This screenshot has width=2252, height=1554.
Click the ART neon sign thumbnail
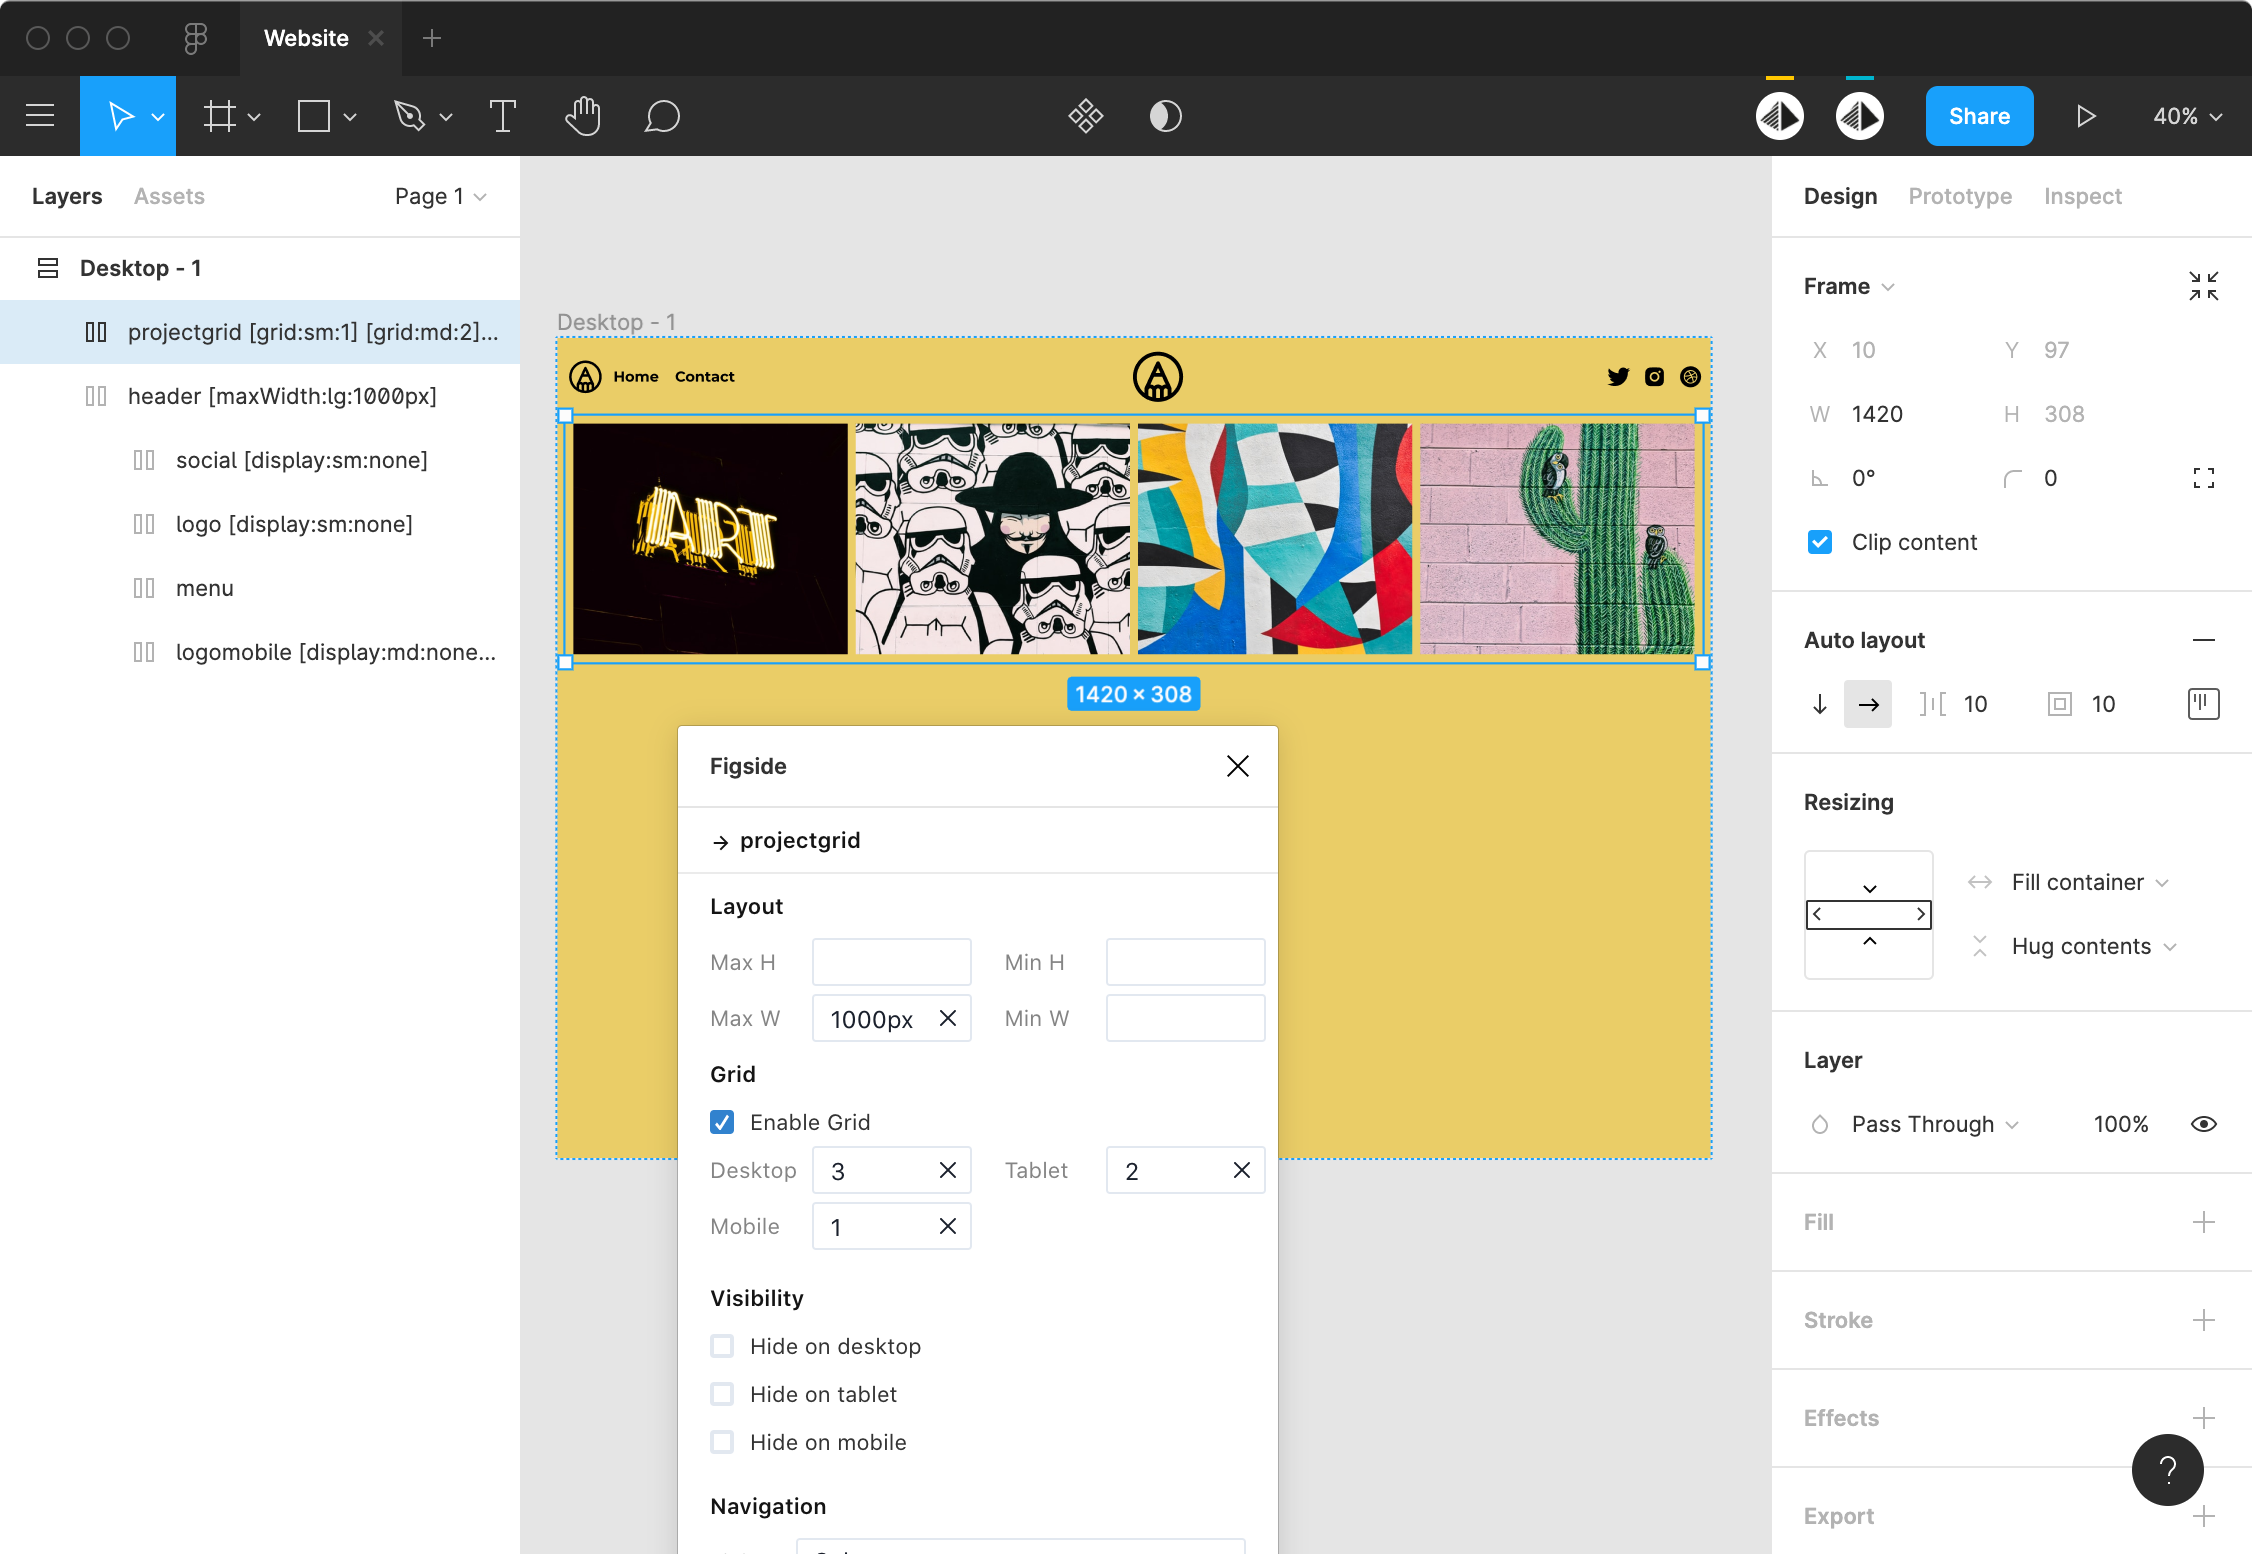pos(710,538)
